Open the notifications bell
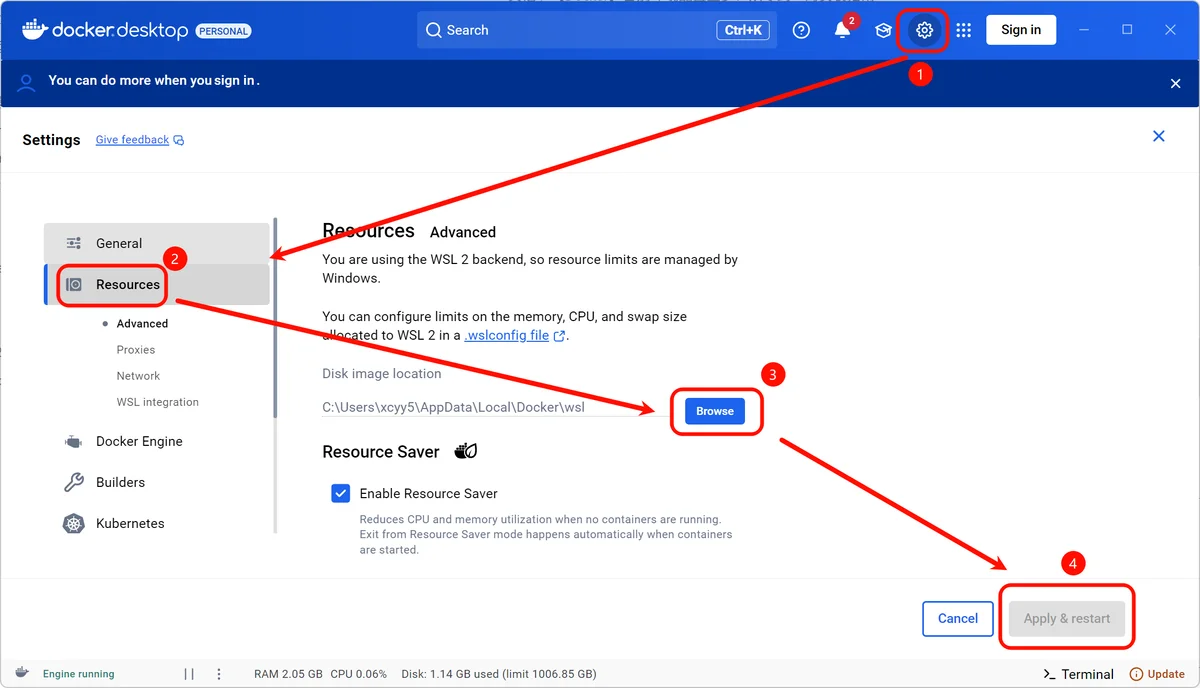1200x688 pixels. click(x=842, y=30)
